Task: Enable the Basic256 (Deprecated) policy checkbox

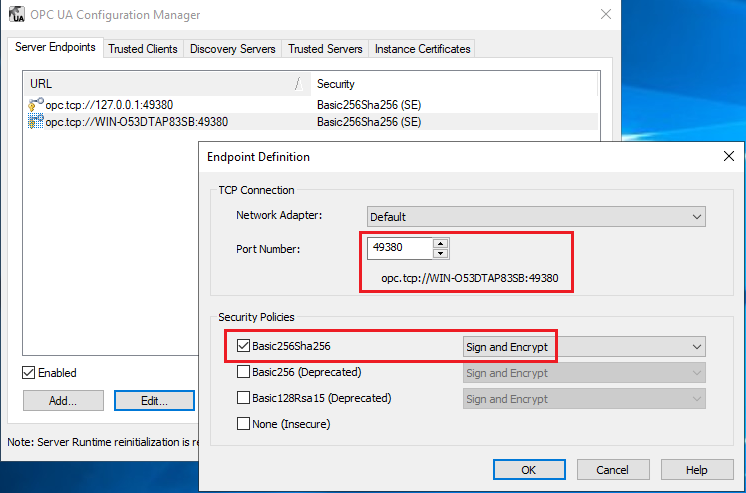Action: [x=244, y=372]
